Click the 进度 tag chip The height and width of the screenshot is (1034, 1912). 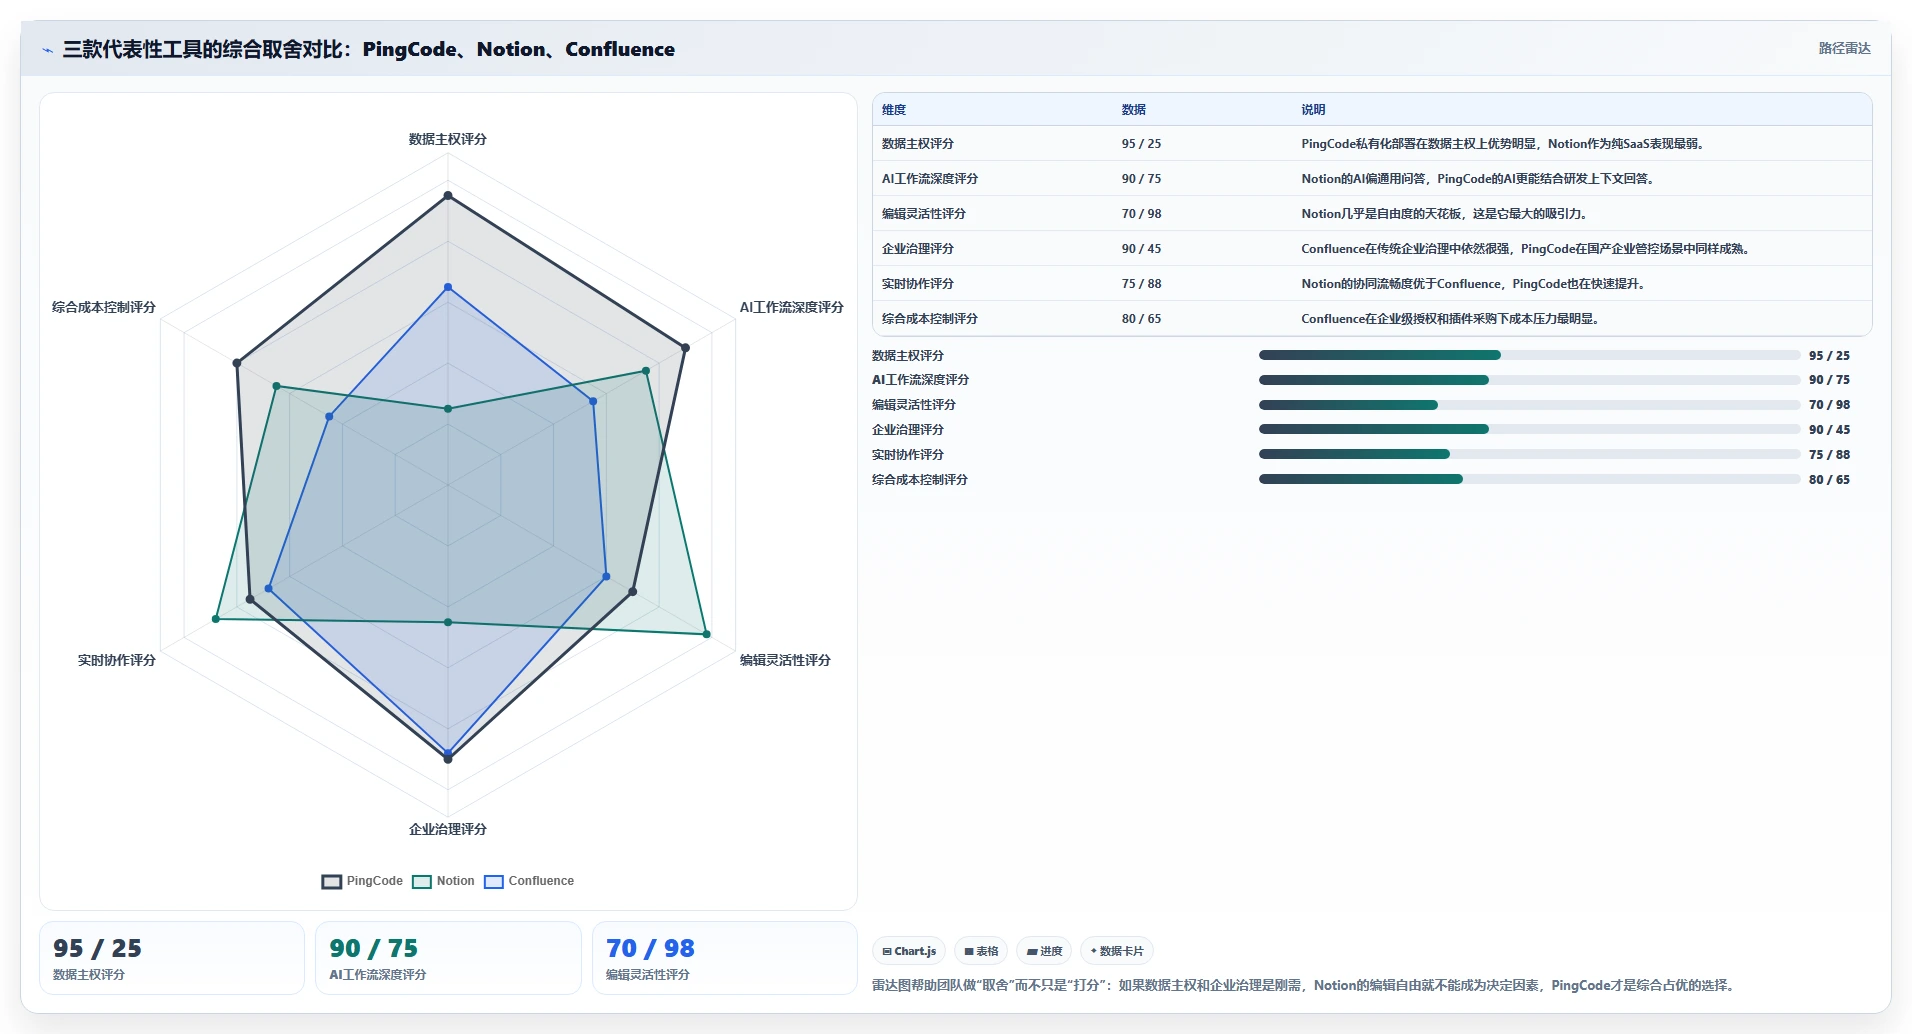(x=1044, y=951)
